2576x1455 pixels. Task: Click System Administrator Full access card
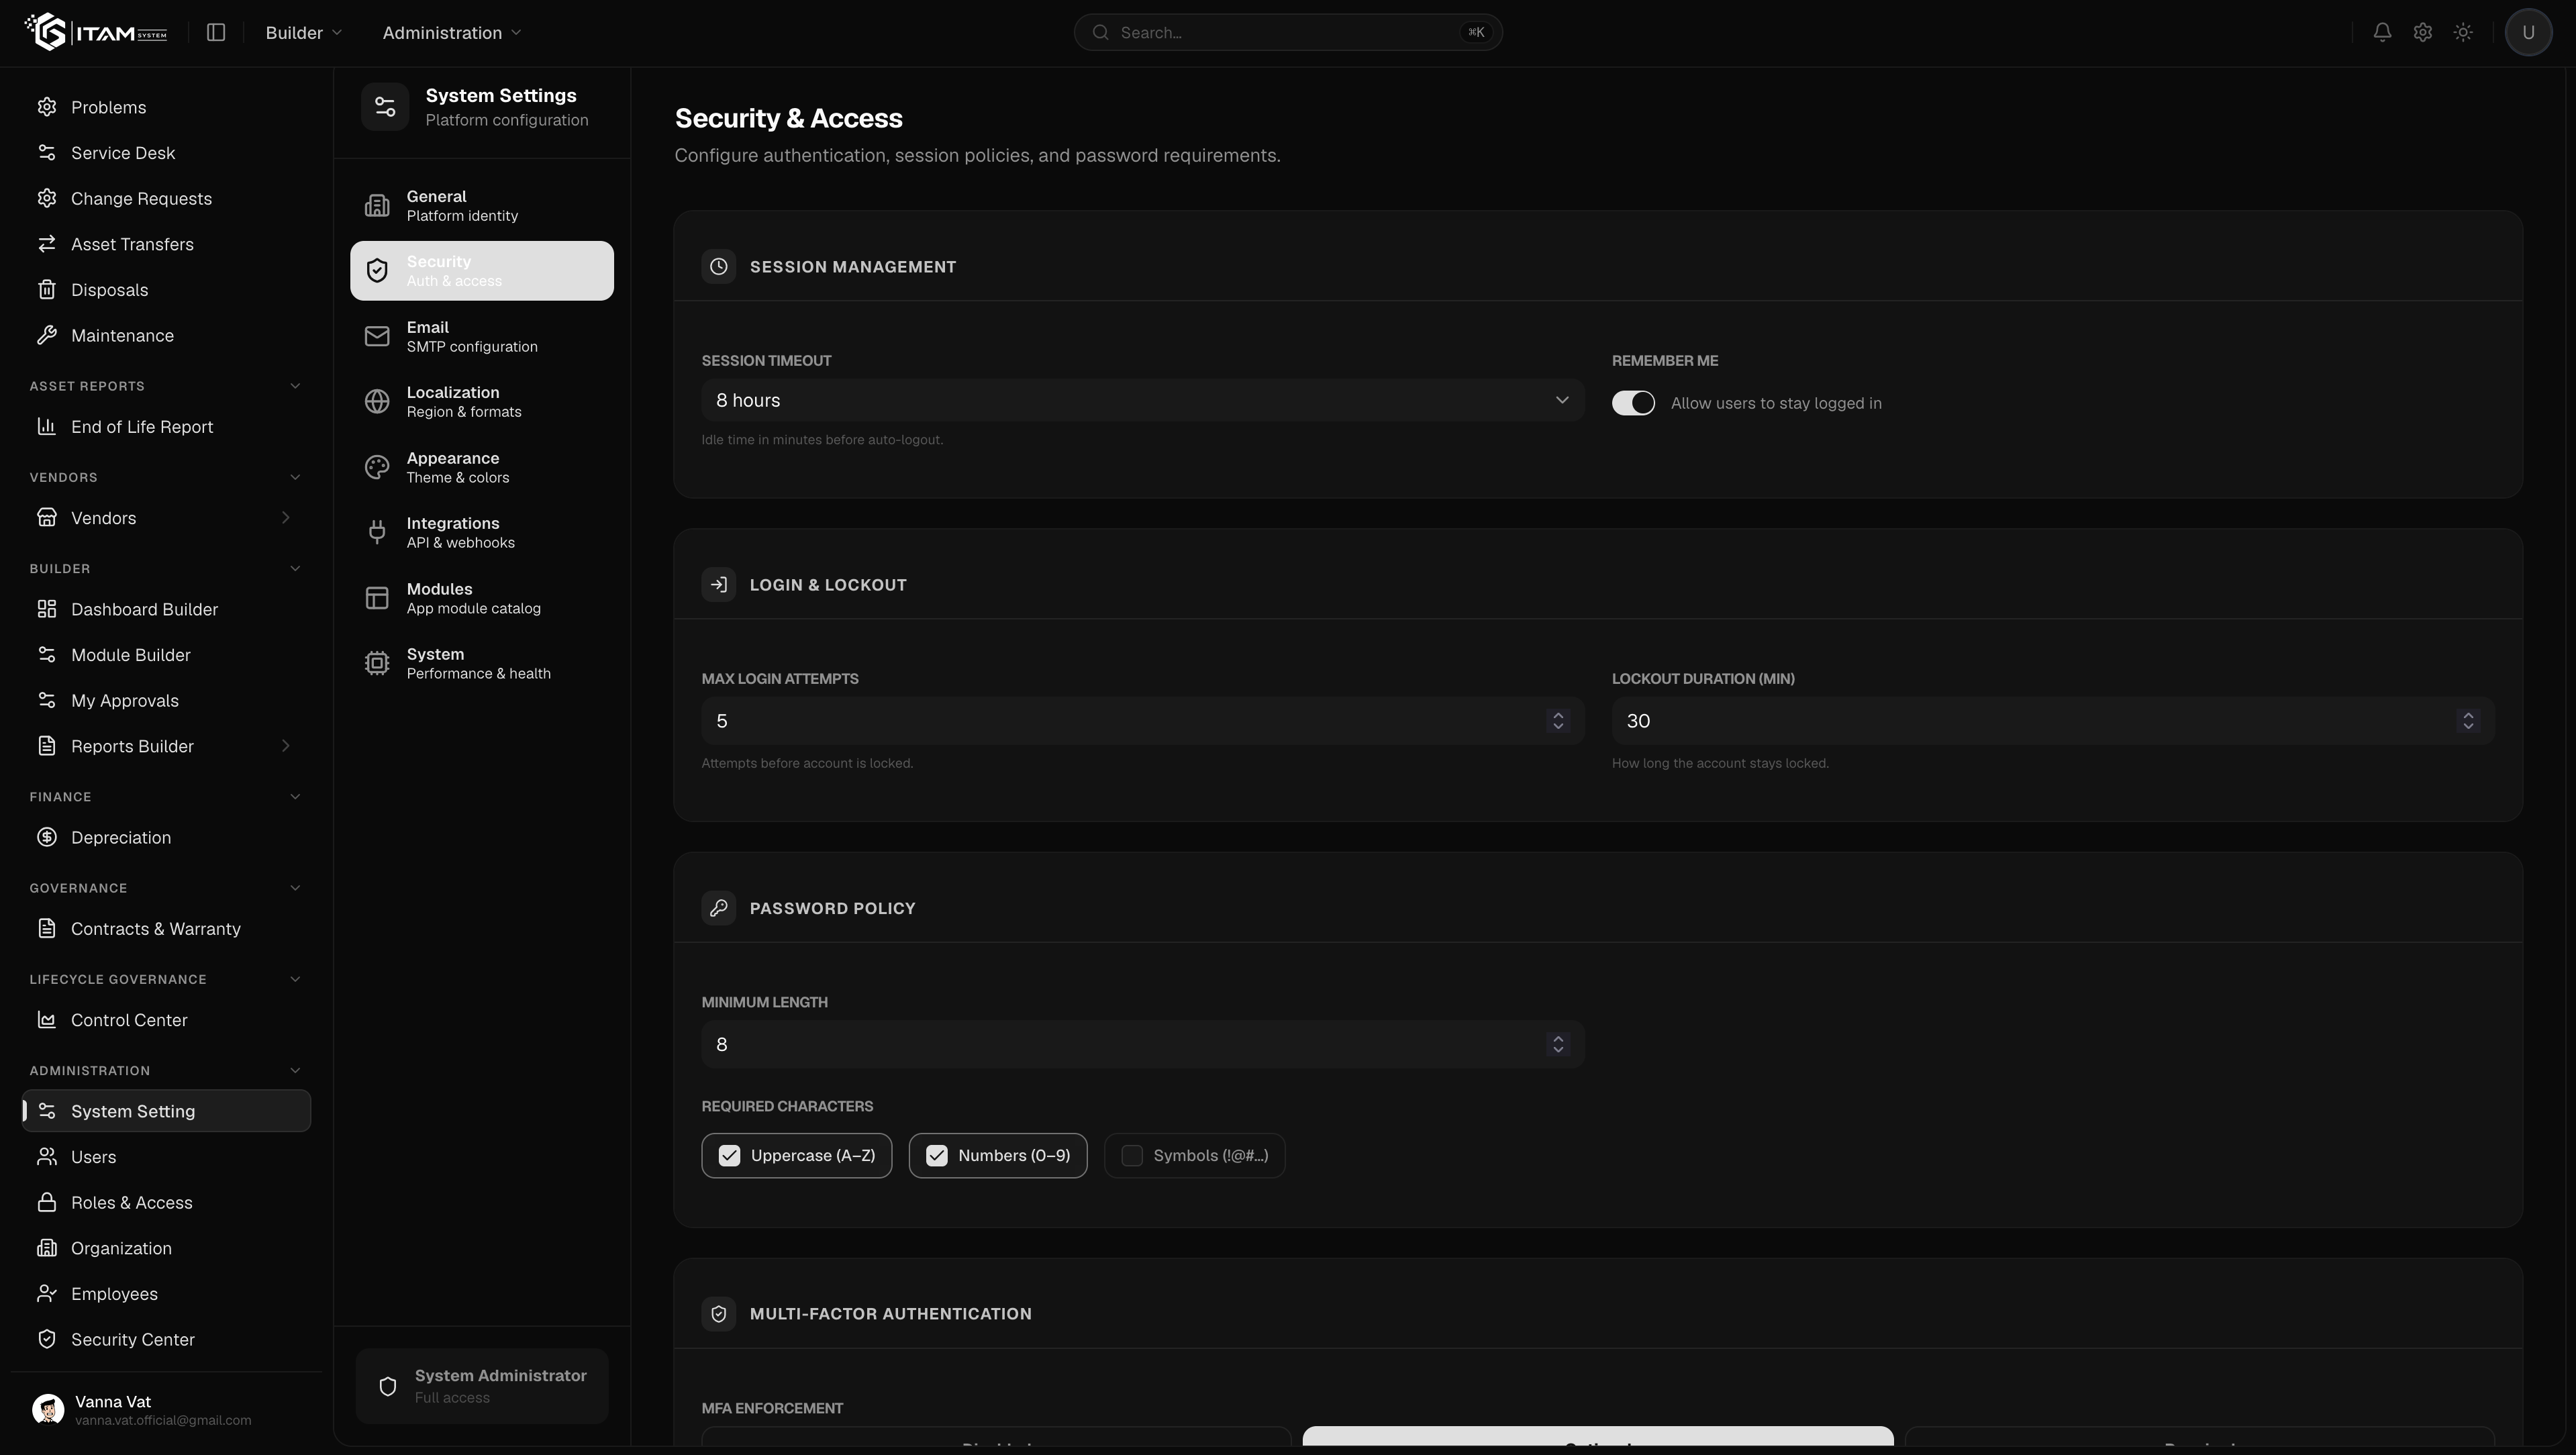[x=482, y=1386]
